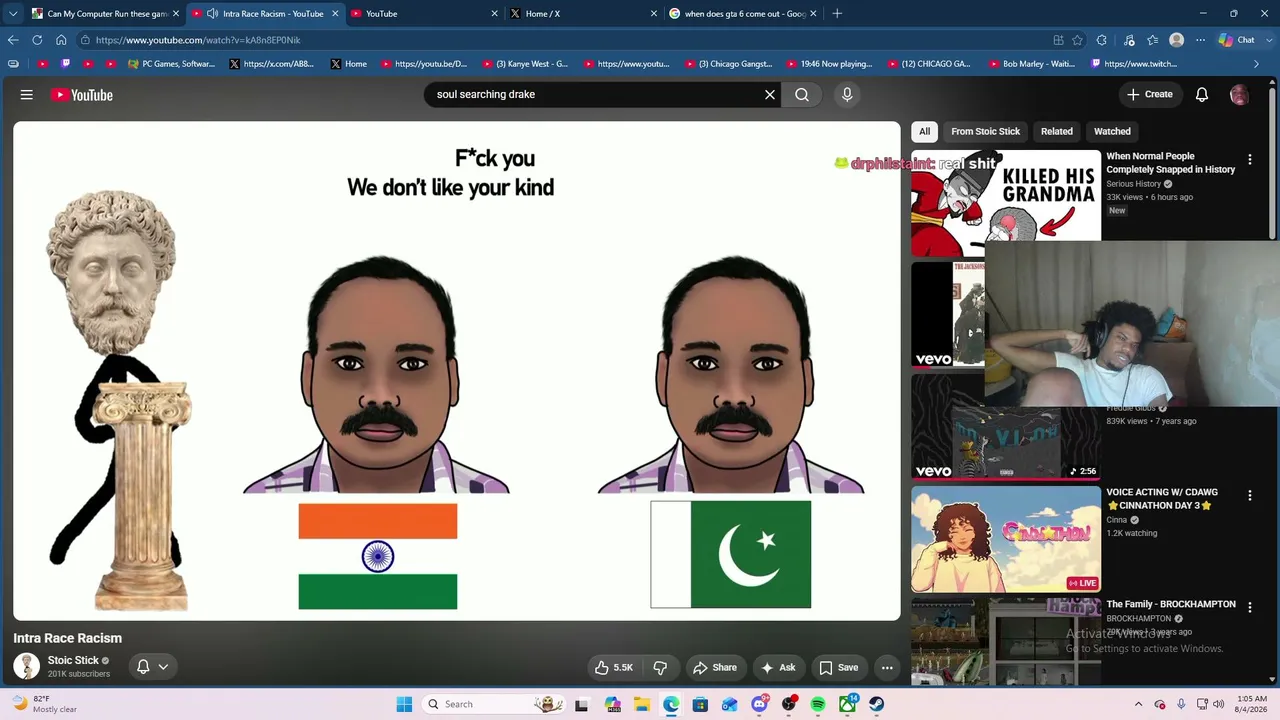
Task: Open the 'PC Games, Software' bookmark
Action: 172,64
